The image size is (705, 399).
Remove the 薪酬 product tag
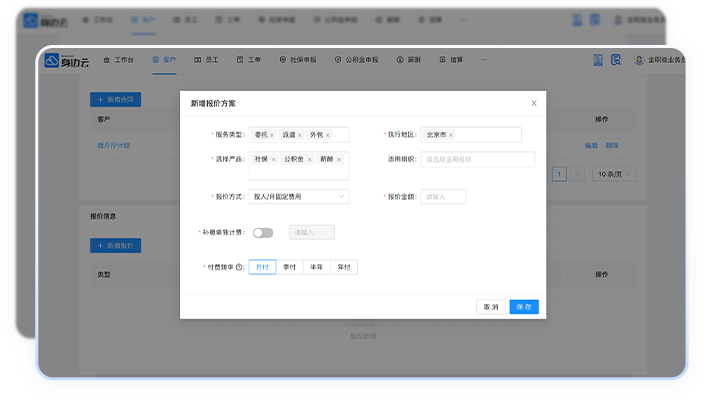click(x=339, y=159)
